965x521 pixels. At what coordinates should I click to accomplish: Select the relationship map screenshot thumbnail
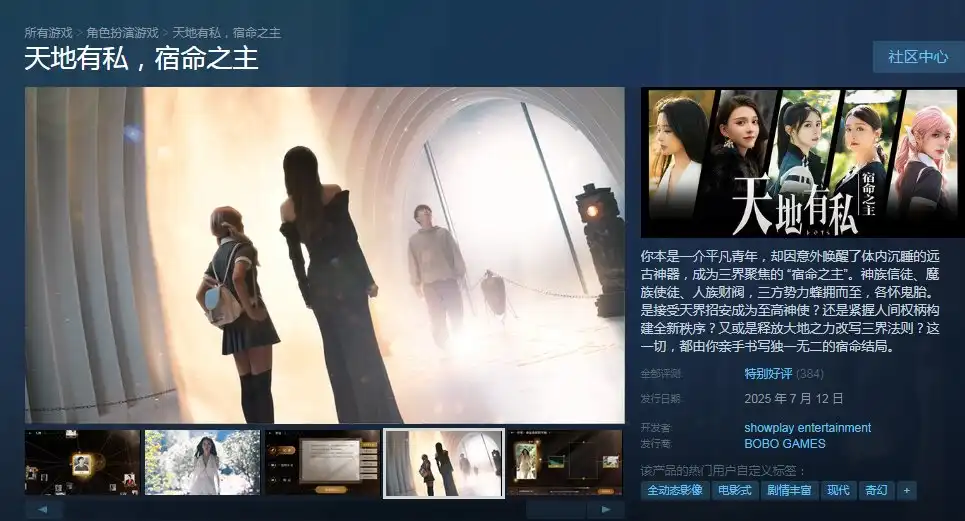pyautogui.click(x=82, y=463)
